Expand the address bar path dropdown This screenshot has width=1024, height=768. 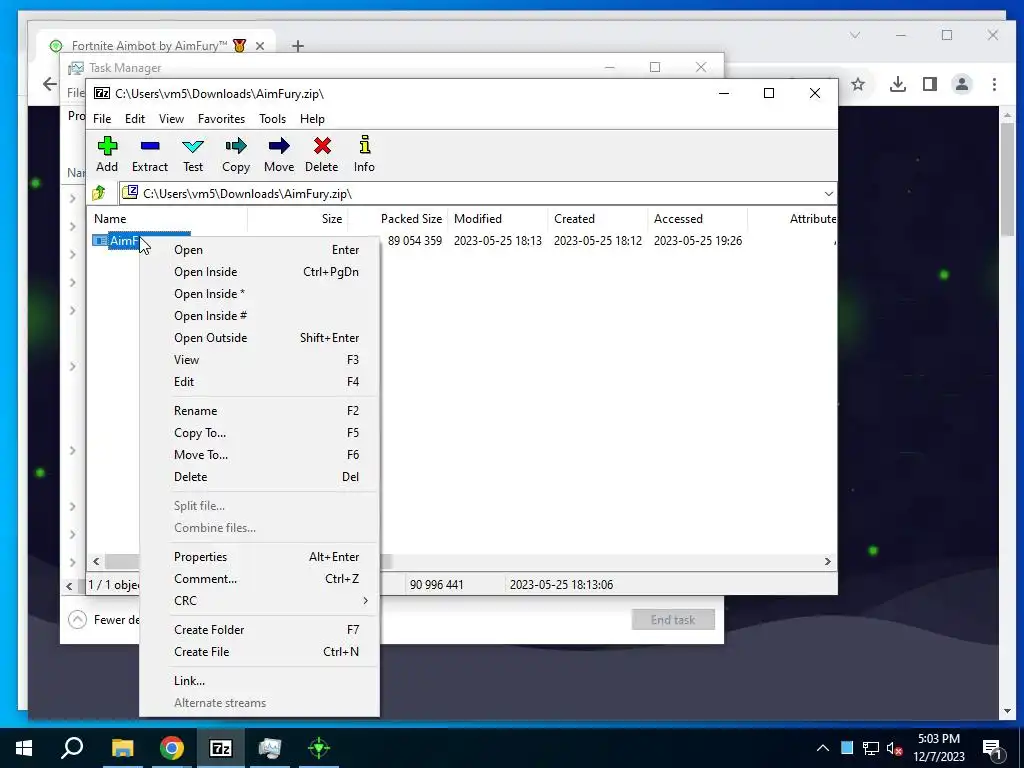828,194
